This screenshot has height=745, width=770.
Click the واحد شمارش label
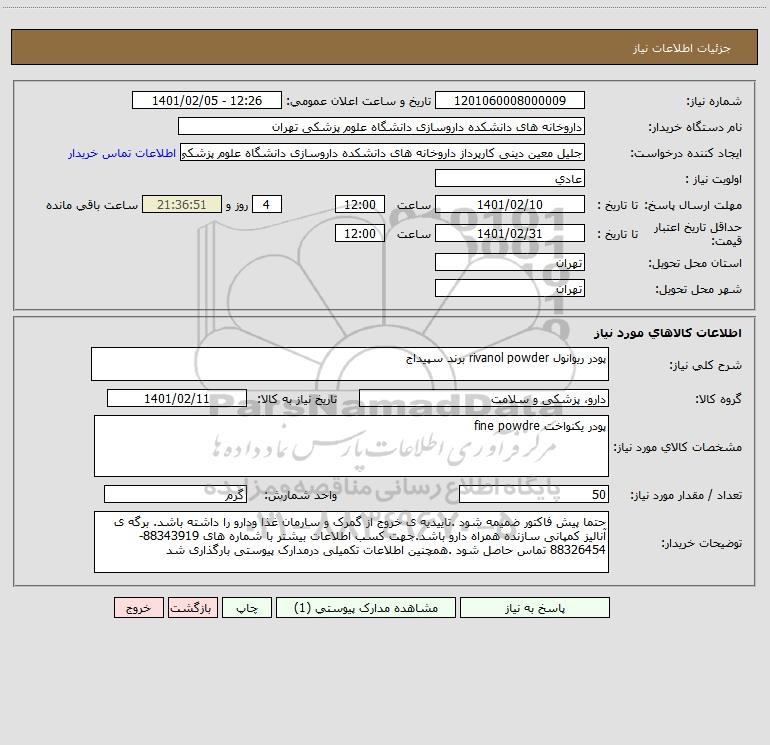coord(301,496)
